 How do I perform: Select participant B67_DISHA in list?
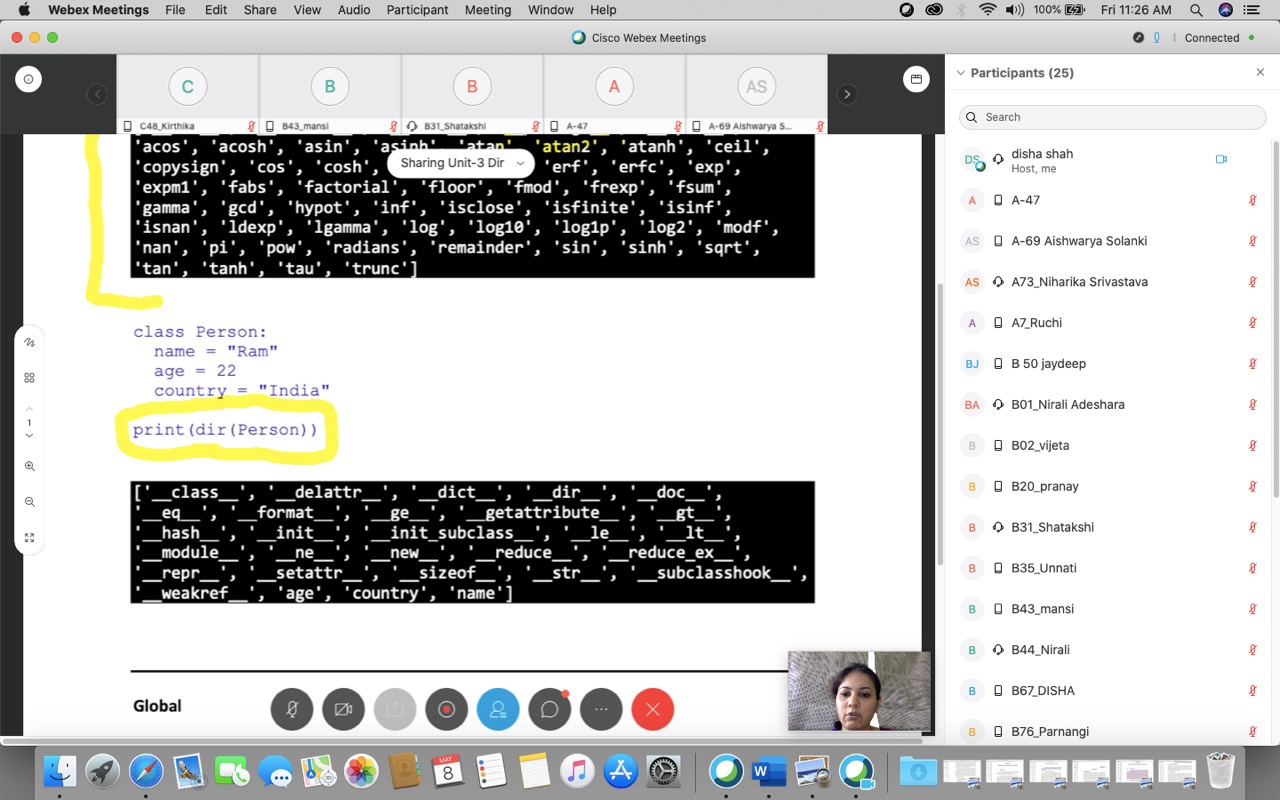click(1108, 691)
